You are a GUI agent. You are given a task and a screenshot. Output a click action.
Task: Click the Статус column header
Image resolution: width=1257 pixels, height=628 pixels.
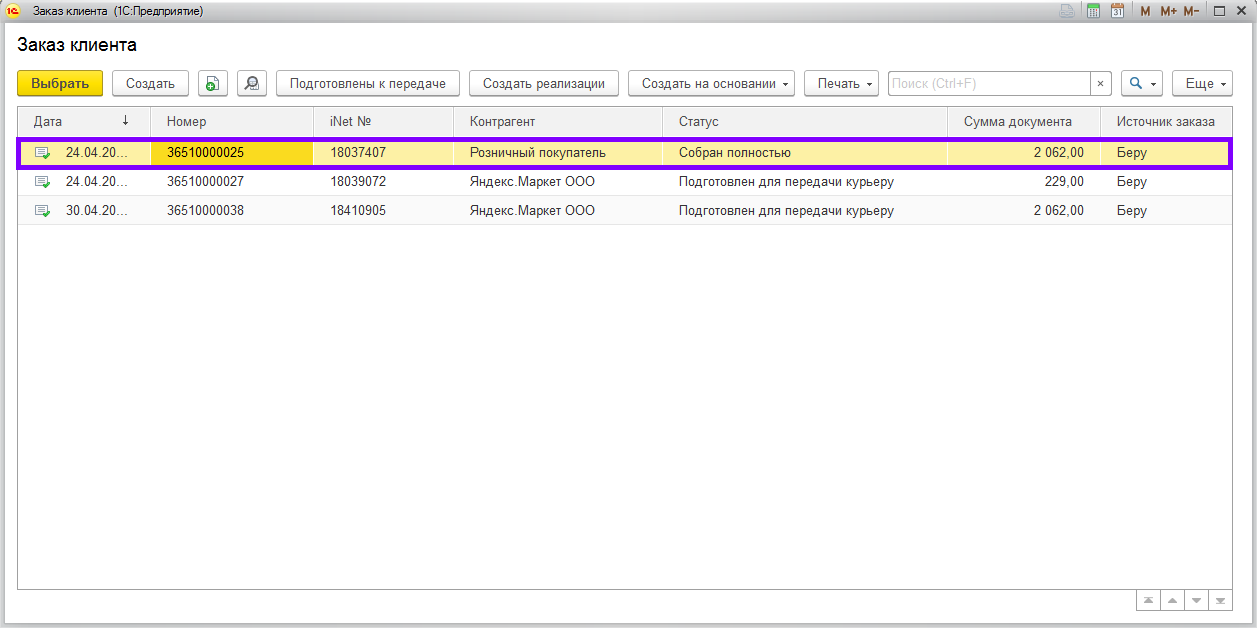tap(803, 121)
